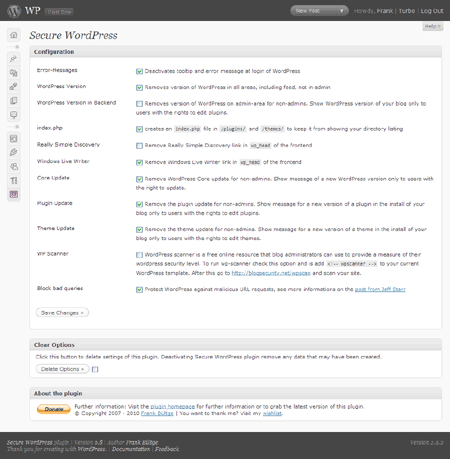This screenshot has height=459, width=450.
Task: Collapse the About the plugin panel header
Action: (x=236, y=393)
